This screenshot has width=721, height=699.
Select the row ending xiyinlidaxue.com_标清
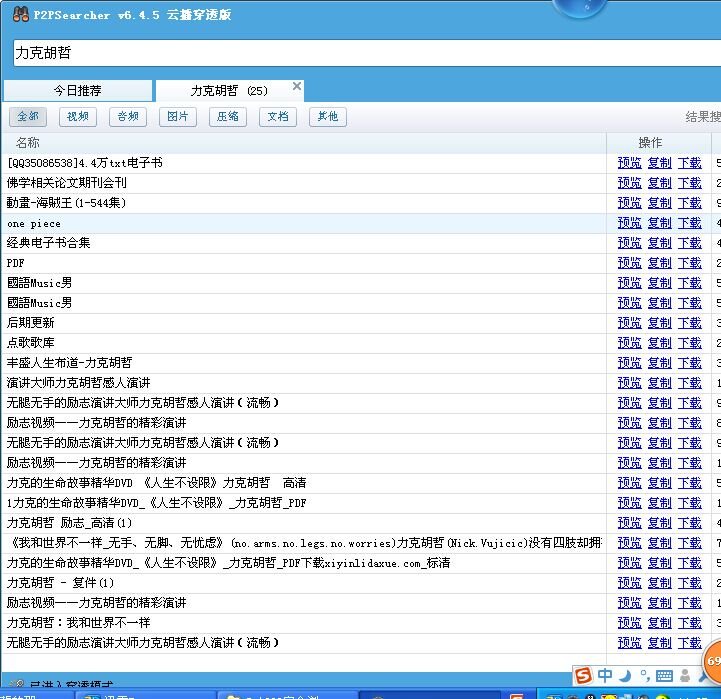point(303,563)
